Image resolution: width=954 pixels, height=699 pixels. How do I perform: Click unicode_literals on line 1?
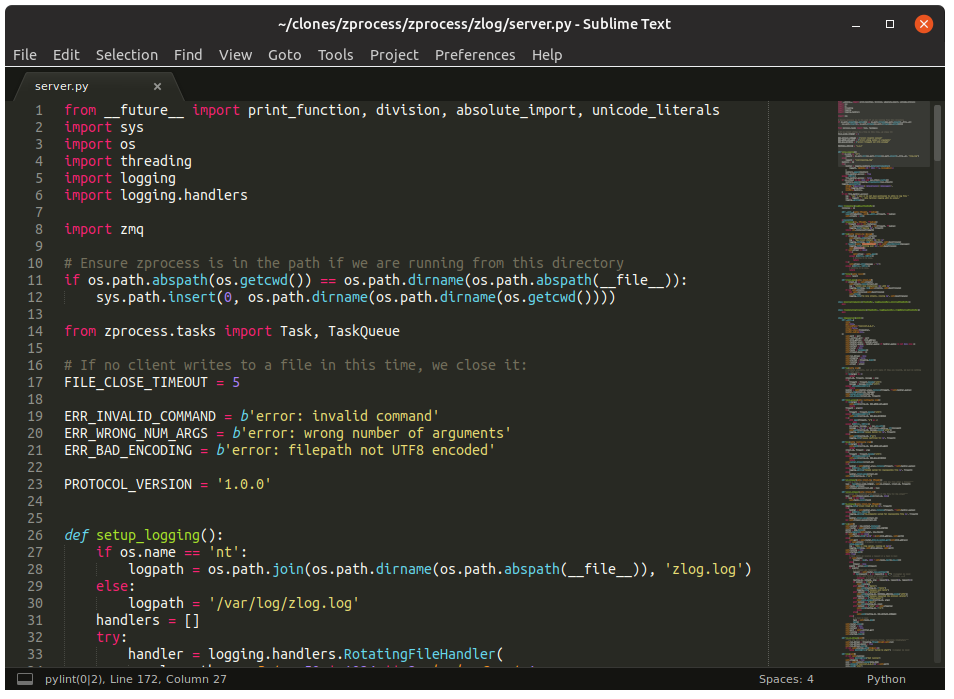[x=656, y=110]
